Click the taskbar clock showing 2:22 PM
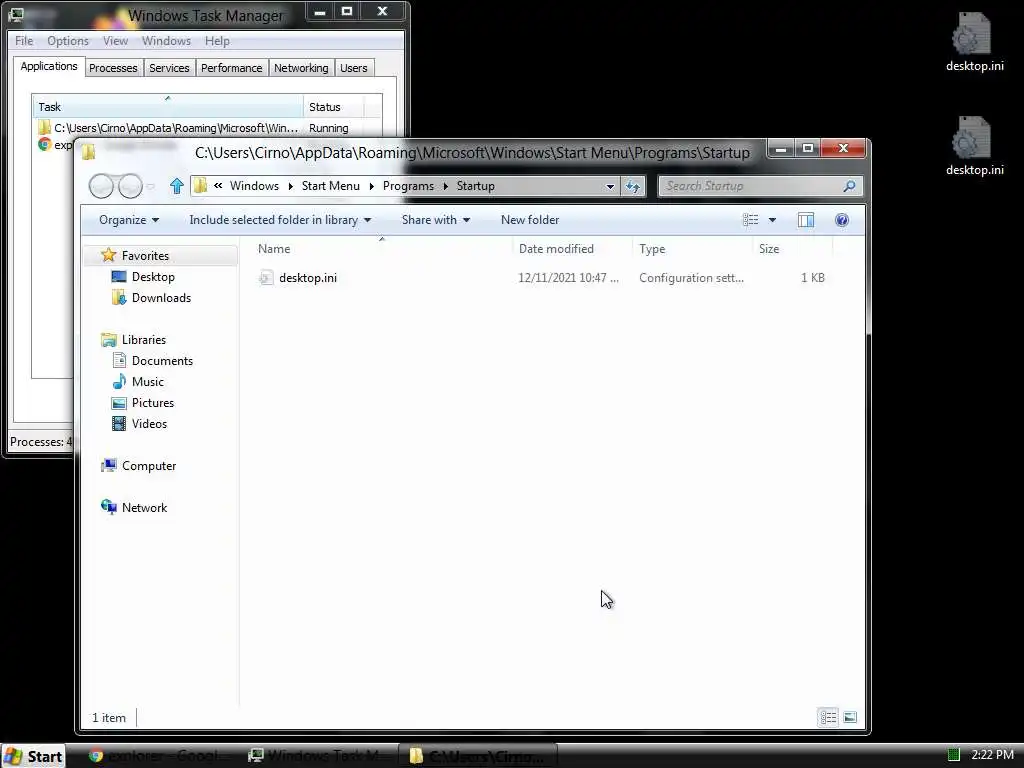The width and height of the screenshot is (1024, 768). pos(993,755)
